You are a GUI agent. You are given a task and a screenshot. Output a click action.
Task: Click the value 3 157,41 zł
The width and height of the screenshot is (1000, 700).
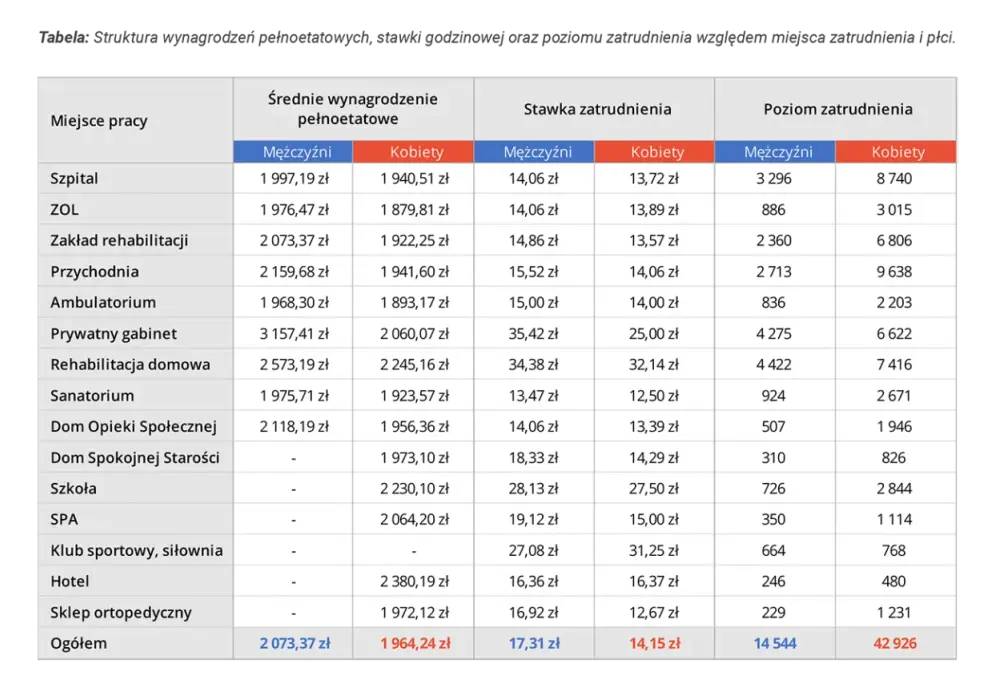(x=294, y=333)
